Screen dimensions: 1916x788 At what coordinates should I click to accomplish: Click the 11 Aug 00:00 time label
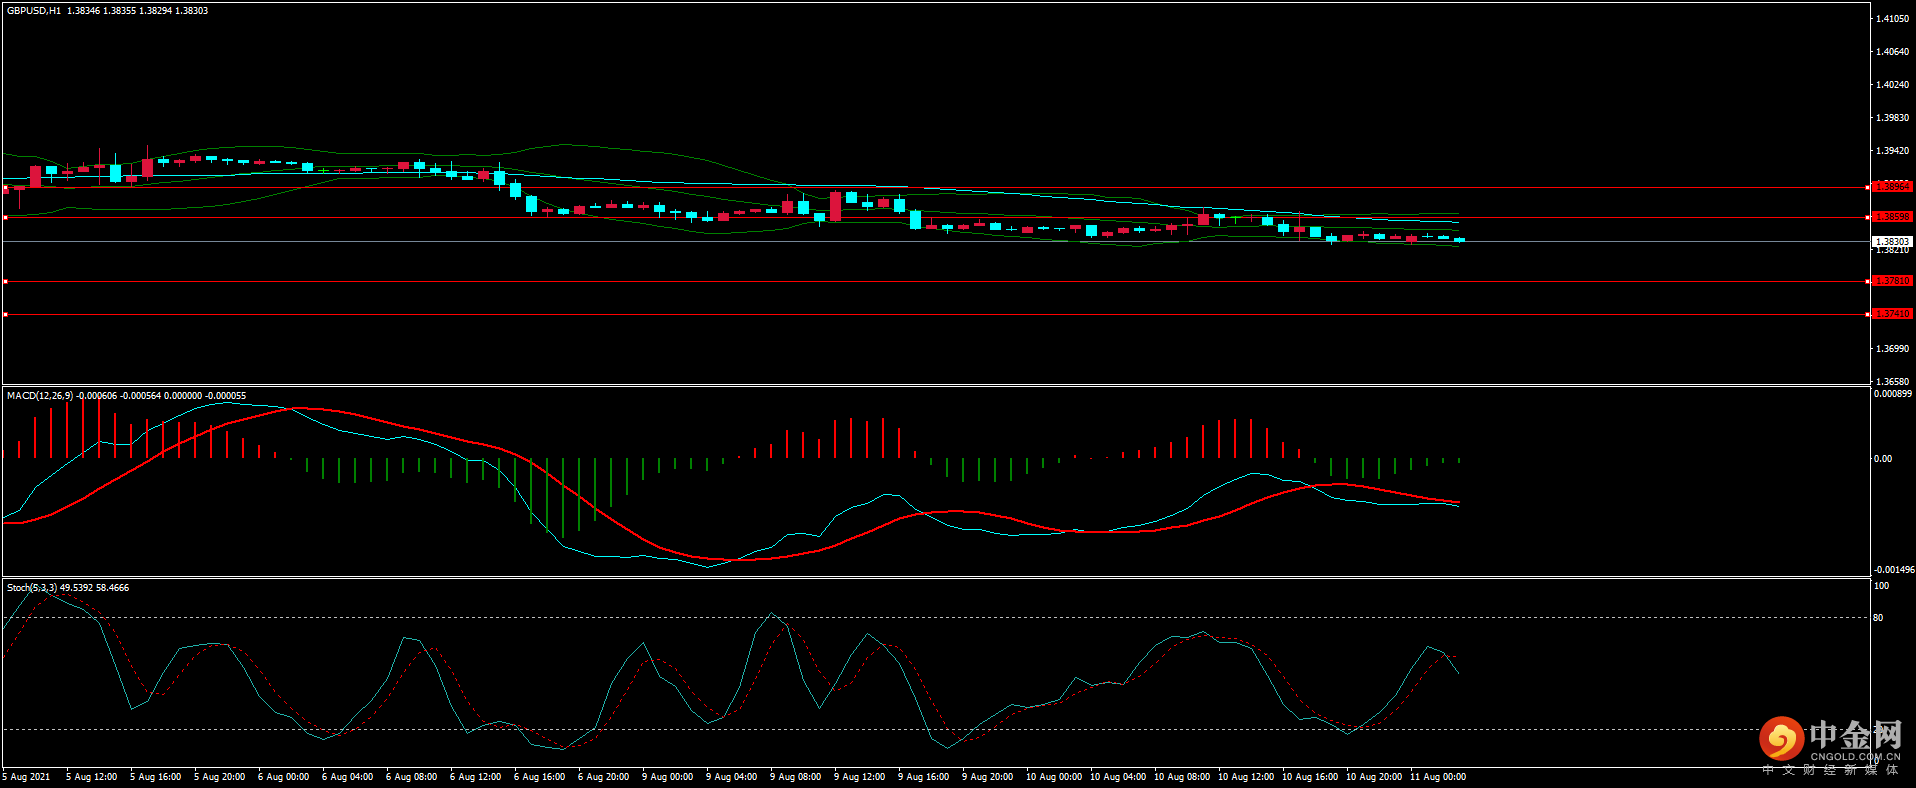pos(1437,777)
